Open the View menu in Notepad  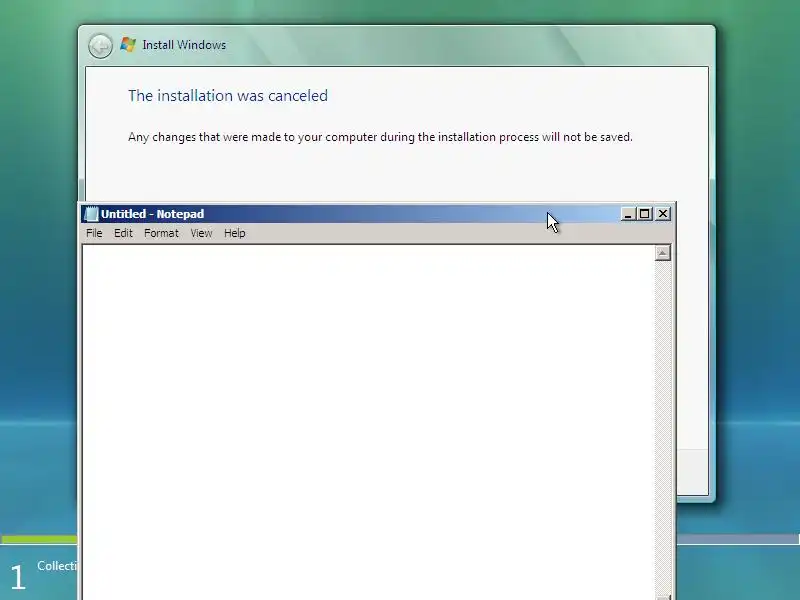coord(201,233)
